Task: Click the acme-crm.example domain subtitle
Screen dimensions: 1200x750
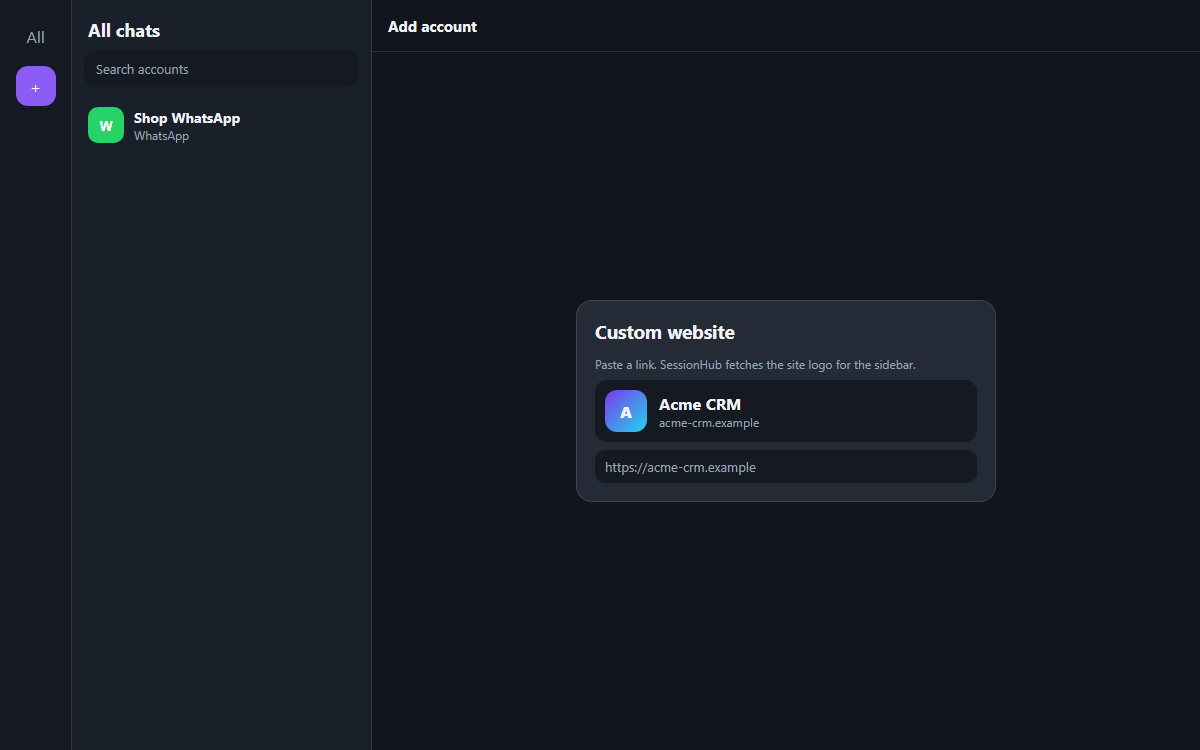Action: [x=709, y=423]
